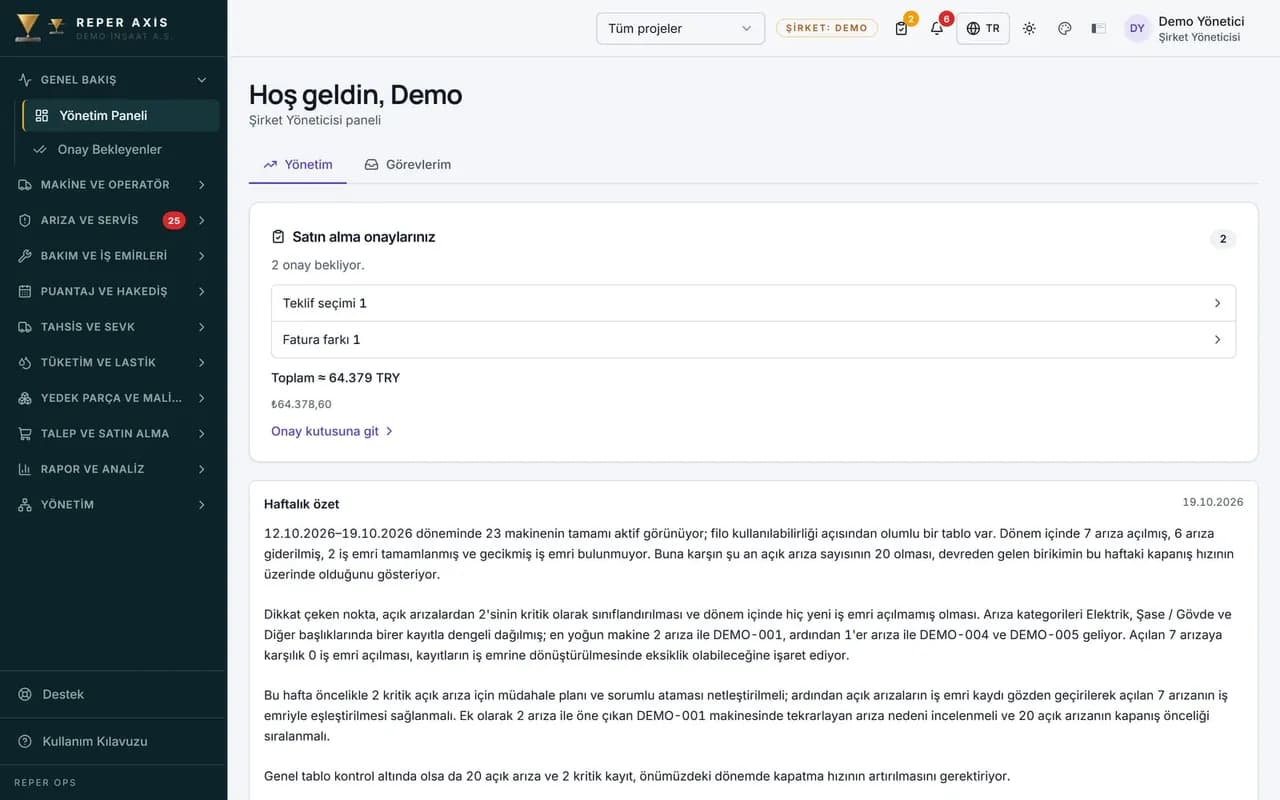Screen dimensions: 1280x800
Task: Switch to the Görevlerim tab
Action: coord(408,164)
